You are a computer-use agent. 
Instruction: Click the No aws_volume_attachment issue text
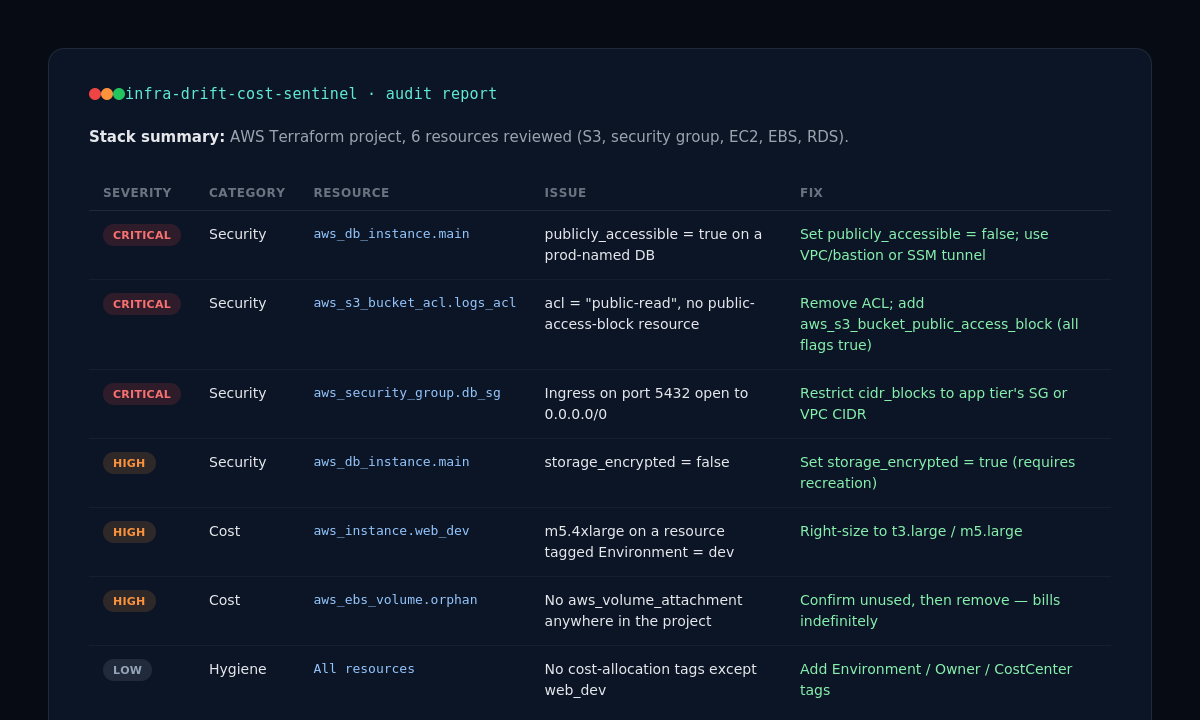coord(643,611)
